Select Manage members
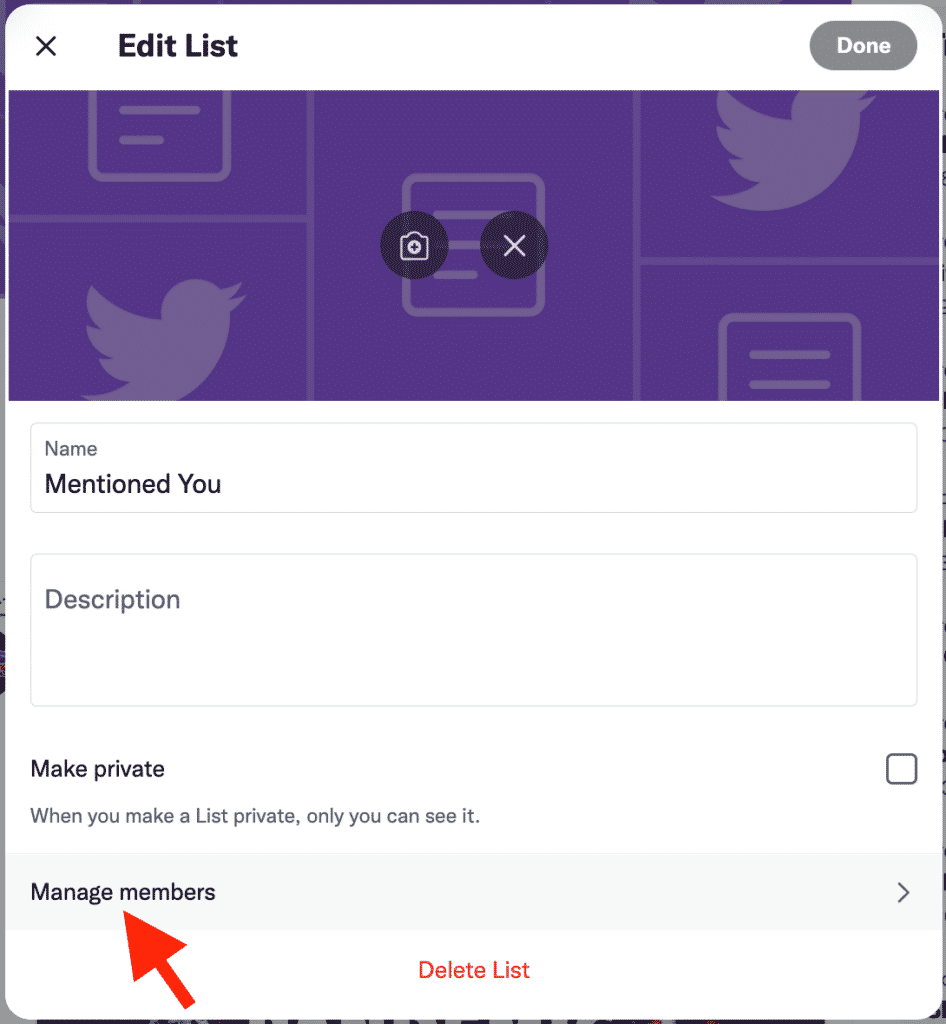Viewport: 946px width, 1024px height. click(x=122, y=892)
